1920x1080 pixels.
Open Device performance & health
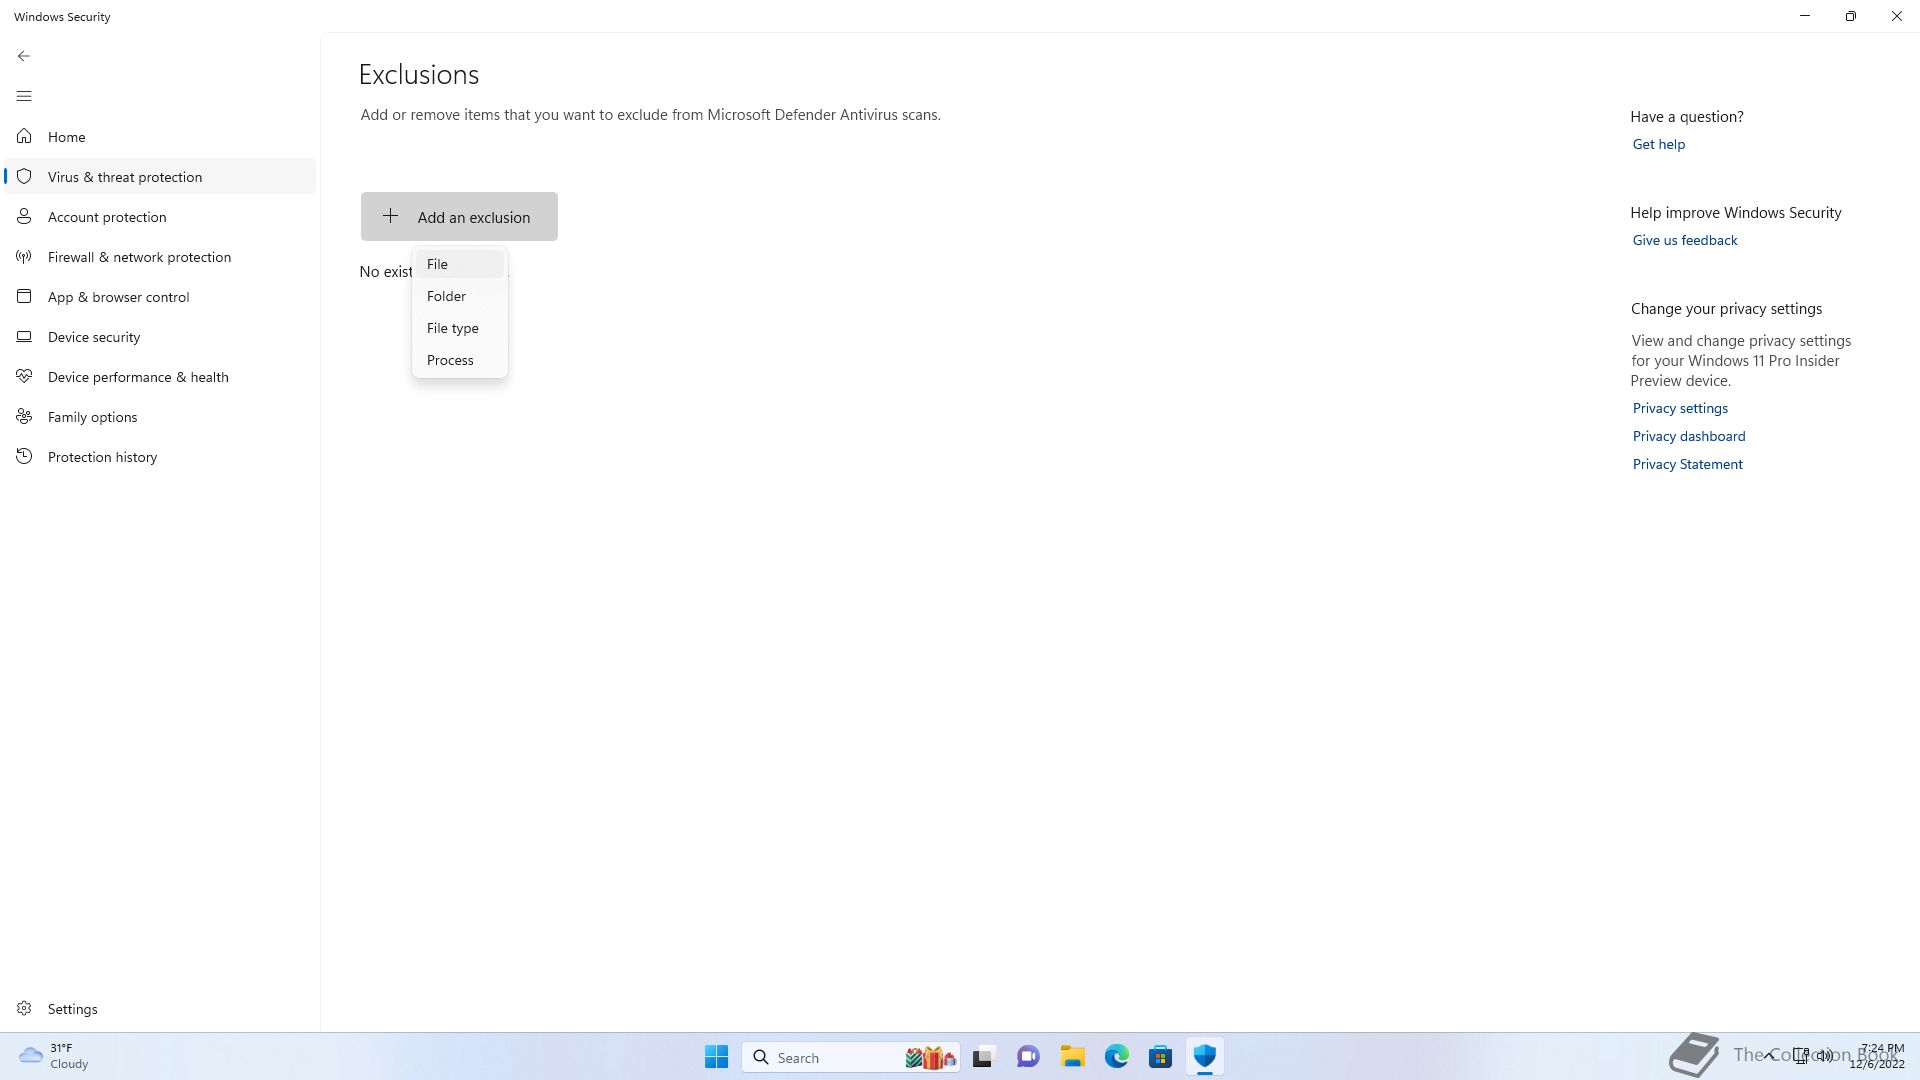(160, 377)
